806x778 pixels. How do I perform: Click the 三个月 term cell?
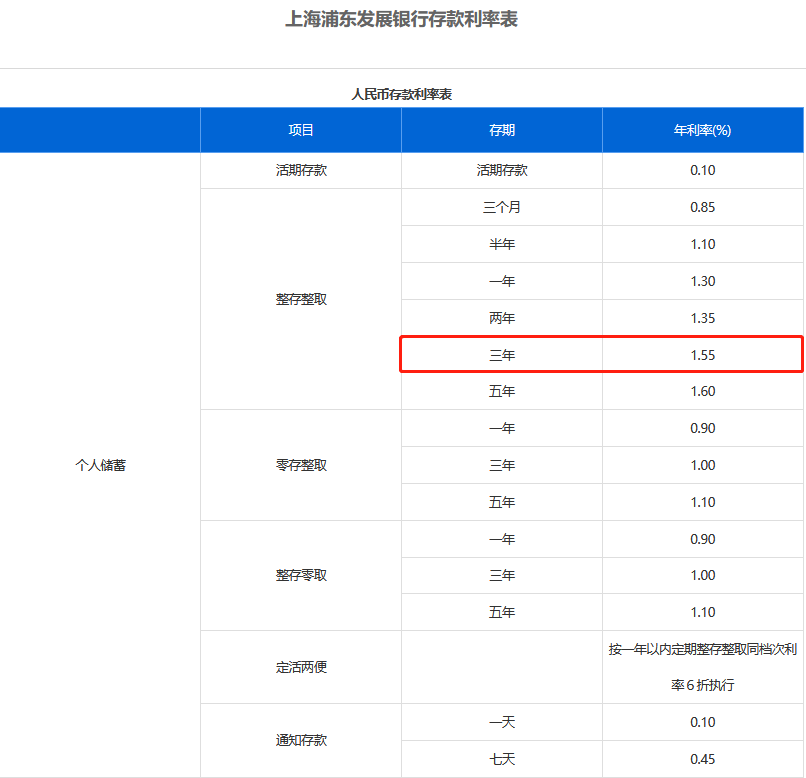[x=502, y=208]
